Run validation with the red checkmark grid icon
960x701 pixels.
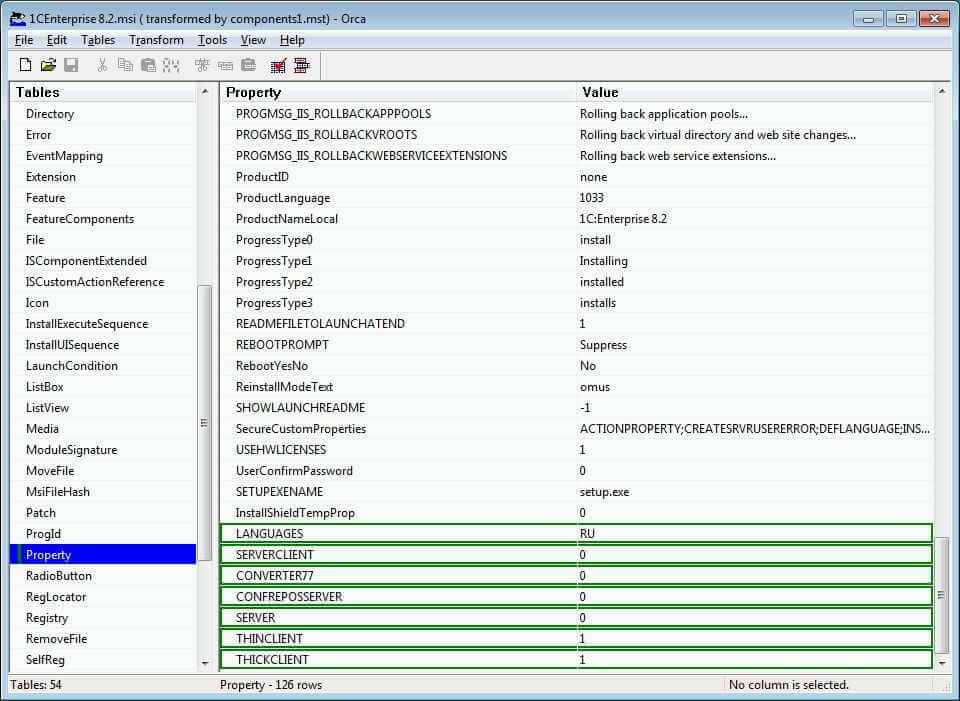click(279, 65)
